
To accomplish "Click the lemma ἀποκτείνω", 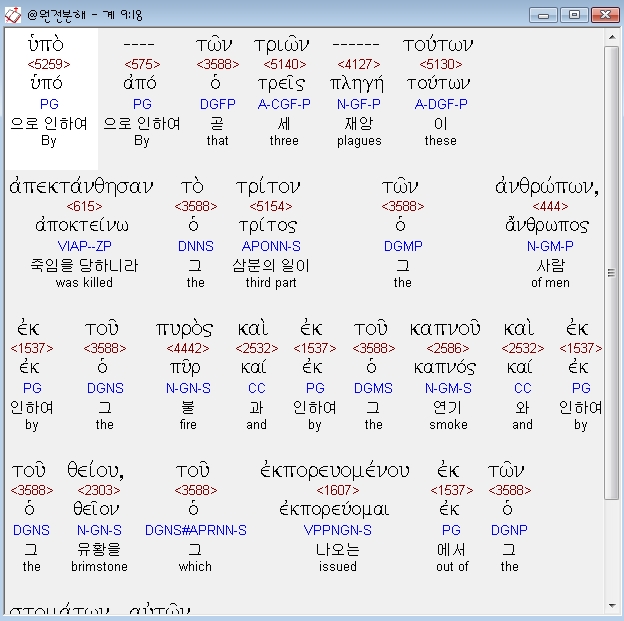I will tap(82, 225).
